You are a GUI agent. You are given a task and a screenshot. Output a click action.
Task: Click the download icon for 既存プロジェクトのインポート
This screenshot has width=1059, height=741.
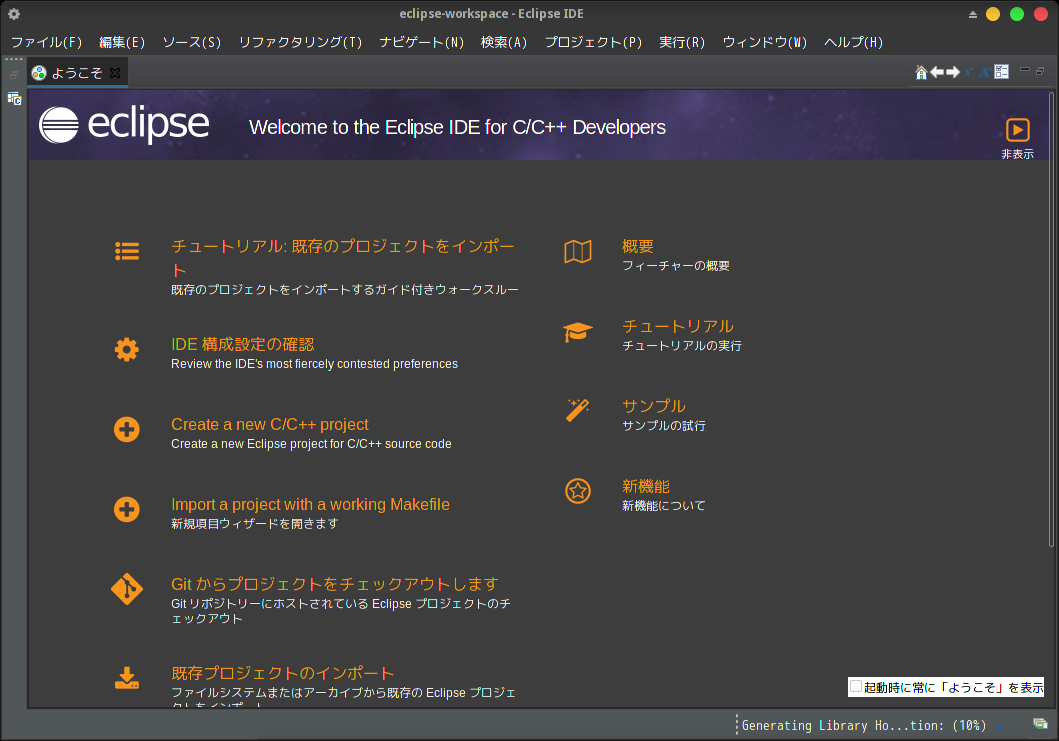coord(127,678)
